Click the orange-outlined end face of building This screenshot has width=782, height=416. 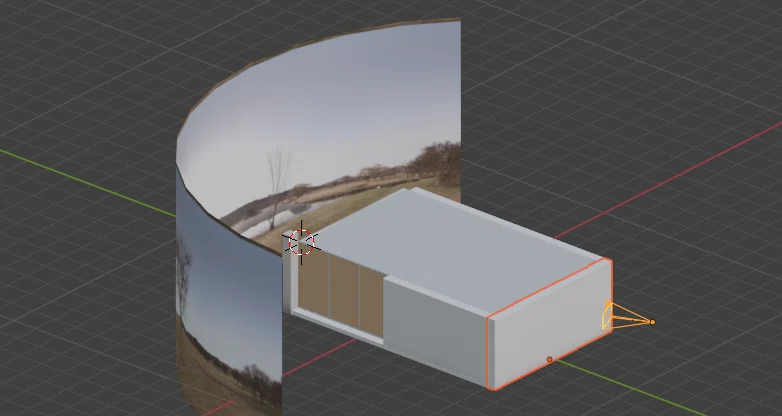point(550,324)
